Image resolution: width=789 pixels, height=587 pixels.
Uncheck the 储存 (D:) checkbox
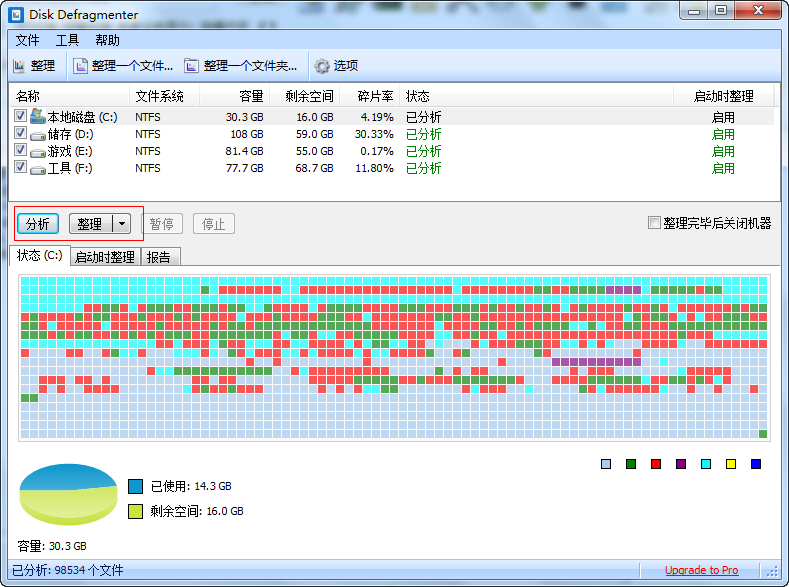click(20, 133)
